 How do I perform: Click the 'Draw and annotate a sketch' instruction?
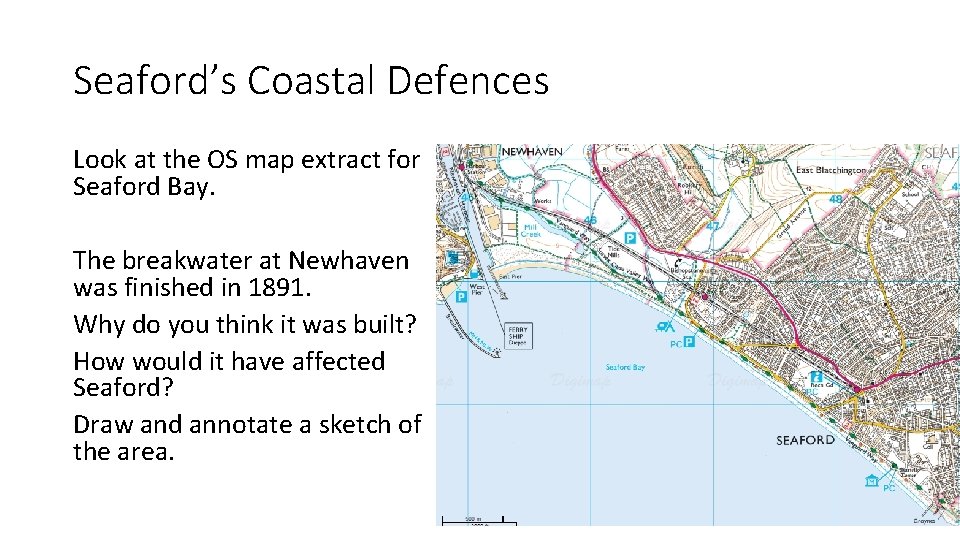click(x=247, y=438)
